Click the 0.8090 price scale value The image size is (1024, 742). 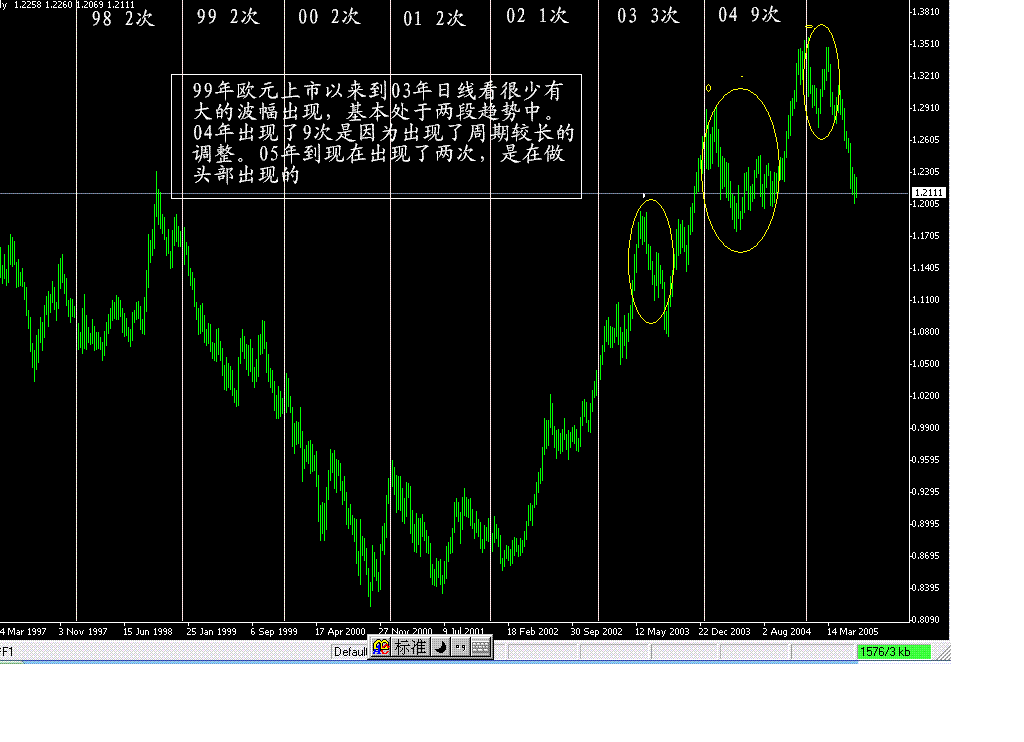926,619
